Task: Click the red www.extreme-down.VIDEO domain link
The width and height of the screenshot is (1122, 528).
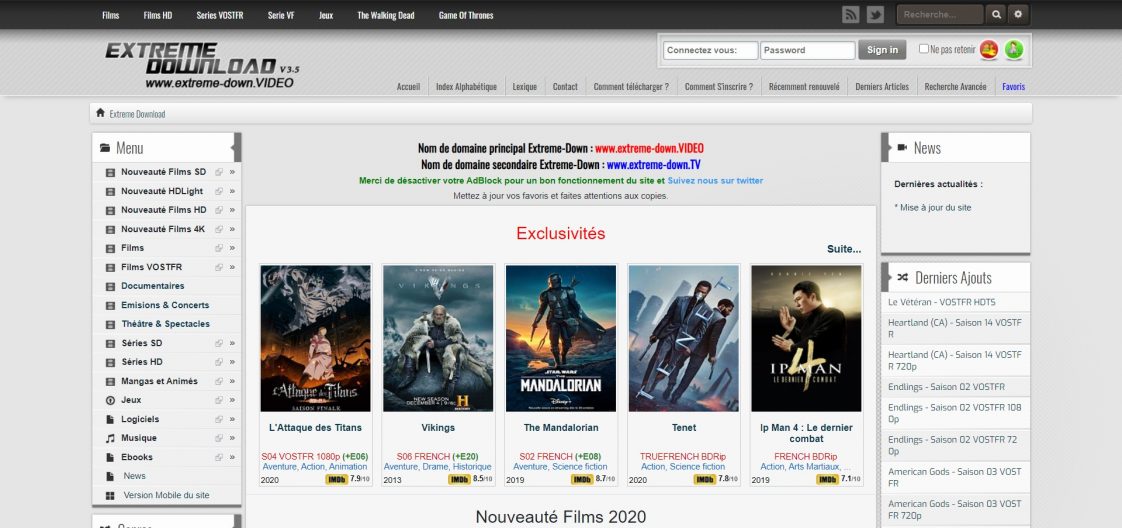Action: pos(649,149)
